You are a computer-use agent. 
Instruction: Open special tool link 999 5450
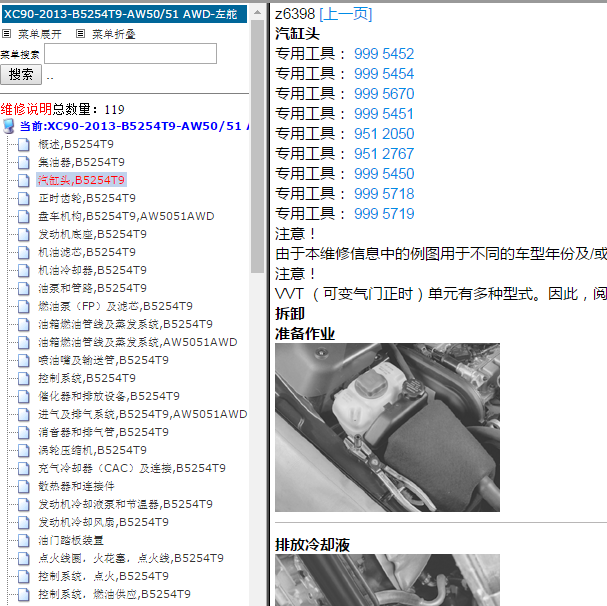click(384, 174)
